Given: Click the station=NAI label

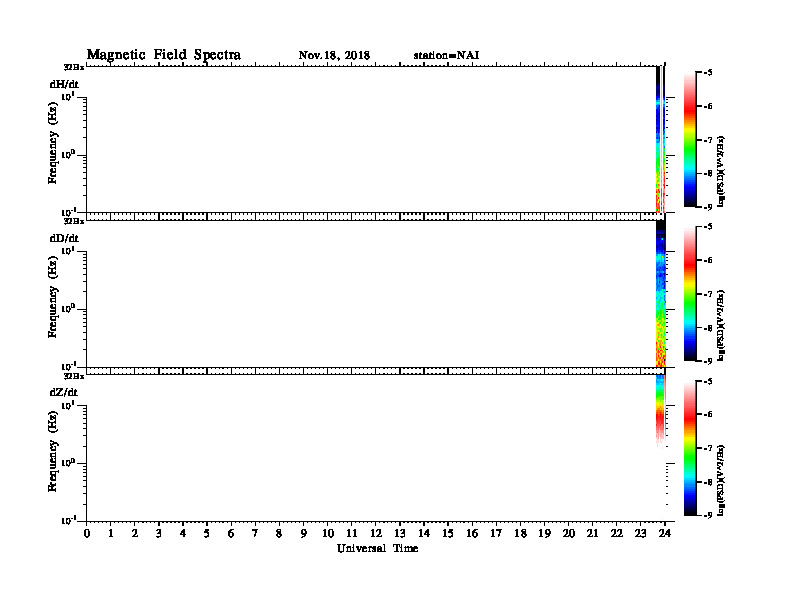Looking at the screenshot, I should 446,56.
